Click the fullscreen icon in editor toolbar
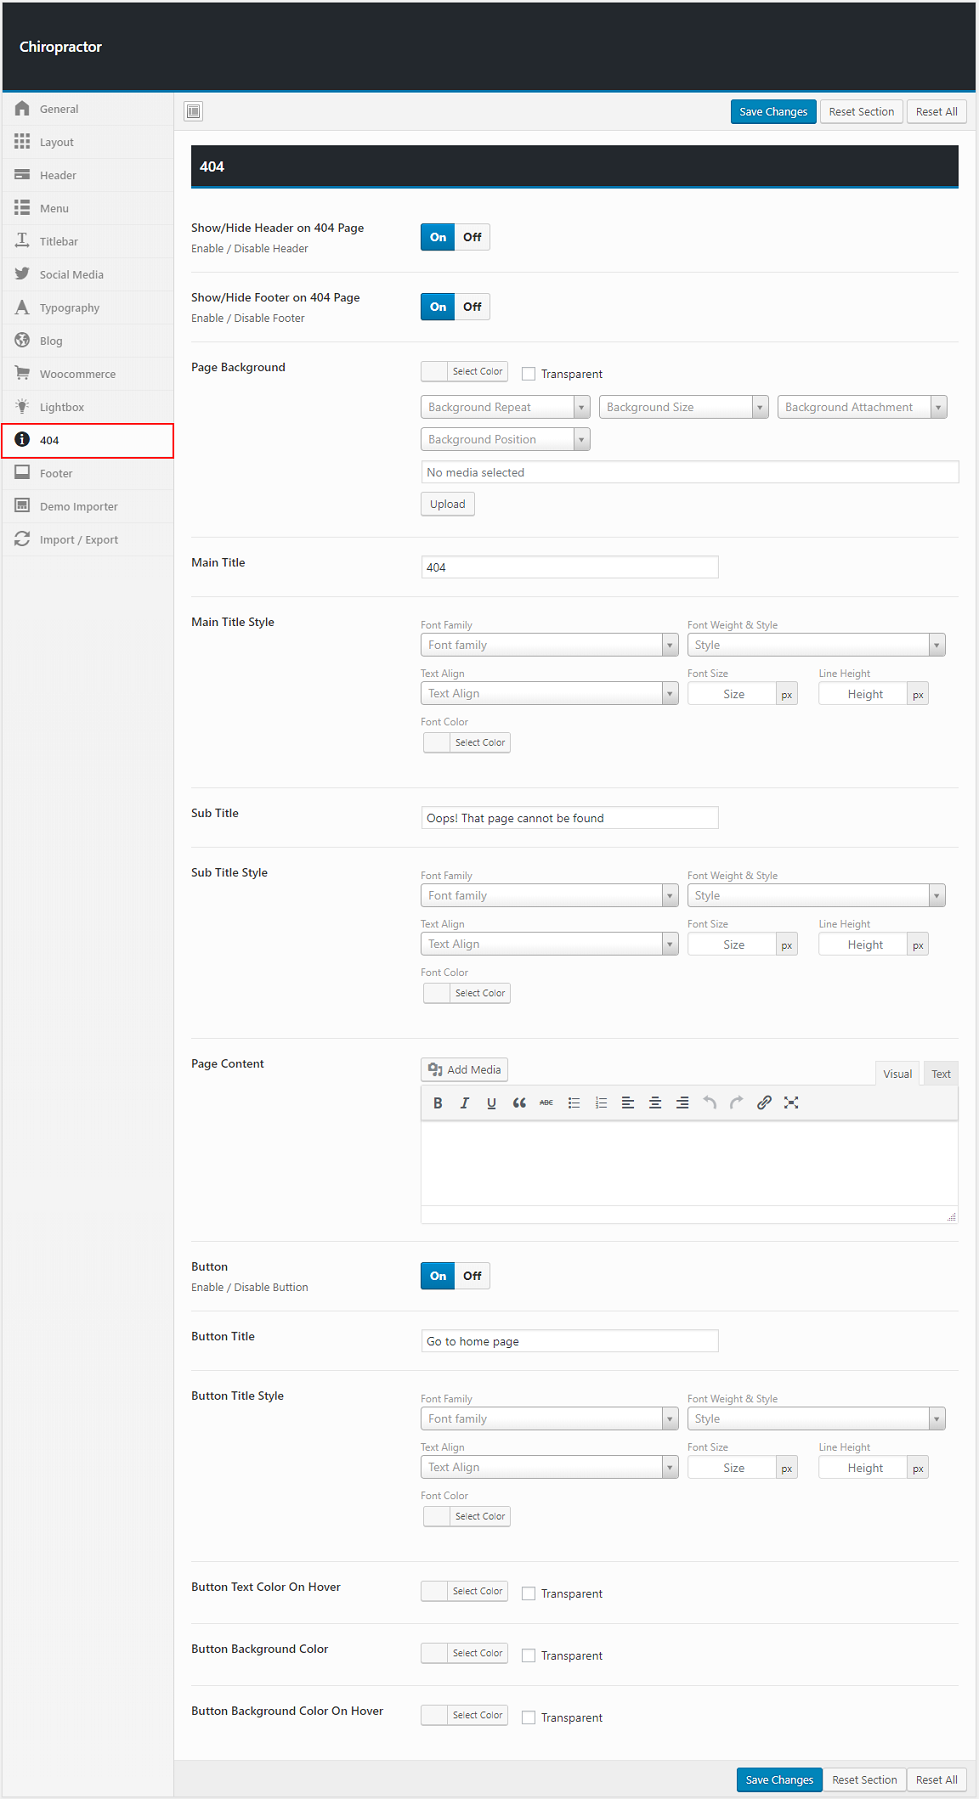This screenshot has height=1799, width=979. coord(791,1103)
